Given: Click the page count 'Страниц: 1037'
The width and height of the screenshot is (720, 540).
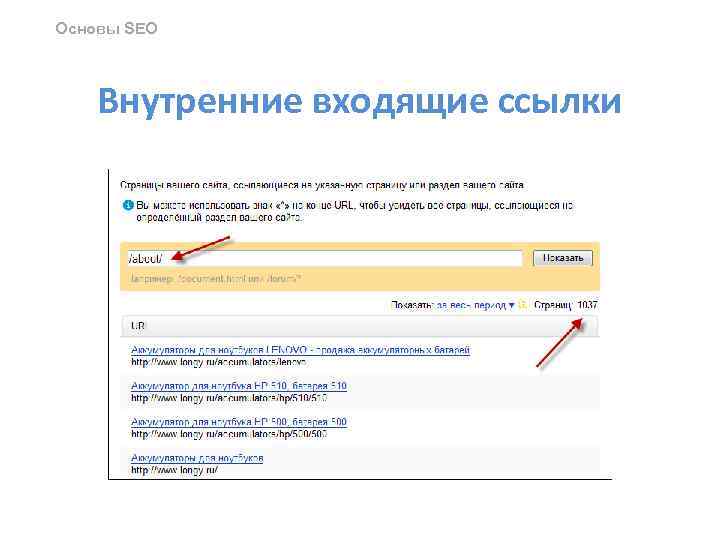Looking at the screenshot, I should pyautogui.click(x=566, y=305).
